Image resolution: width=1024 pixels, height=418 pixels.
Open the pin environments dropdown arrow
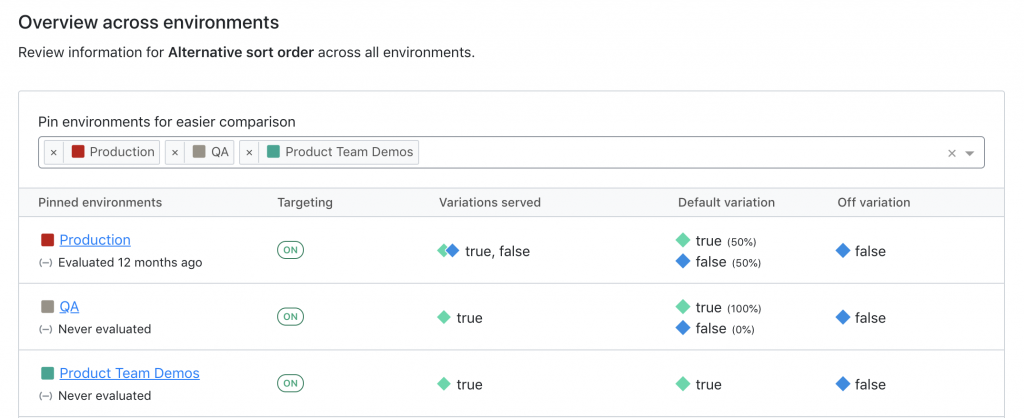pyautogui.click(x=970, y=153)
